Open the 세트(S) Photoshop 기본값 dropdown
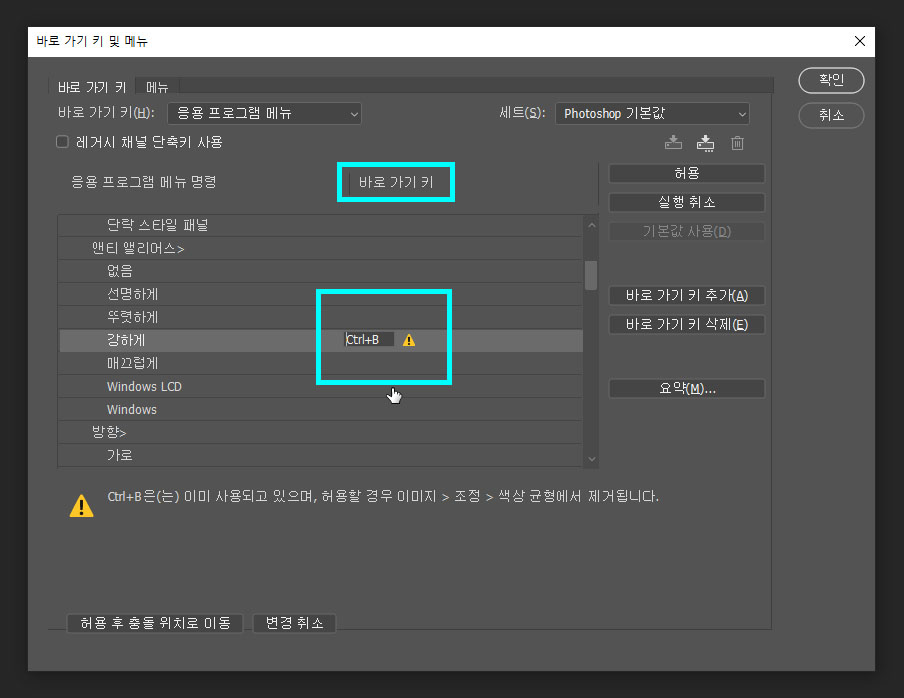Viewport: 904px width, 698px height. click(652, 114)
